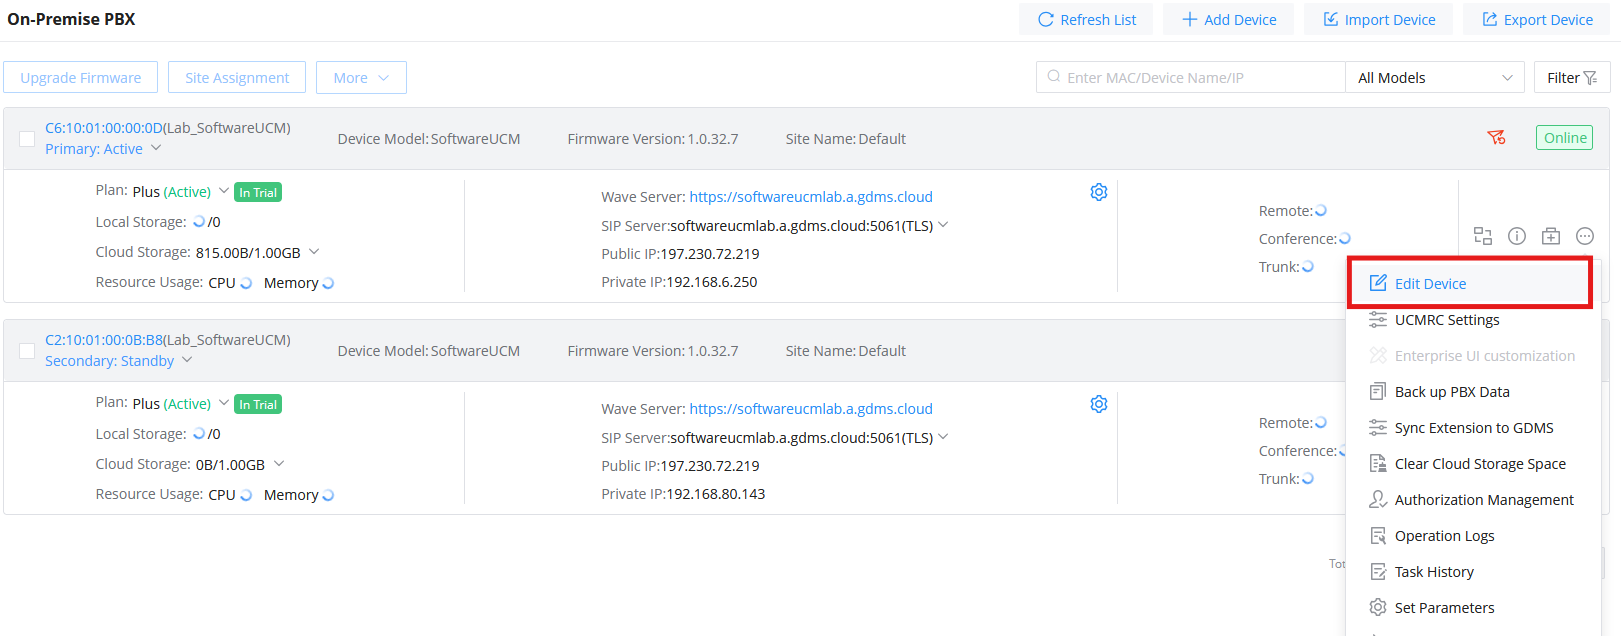Click the device info circle icon
Screen dimensions: 1621x636
tap(1517, 236)
